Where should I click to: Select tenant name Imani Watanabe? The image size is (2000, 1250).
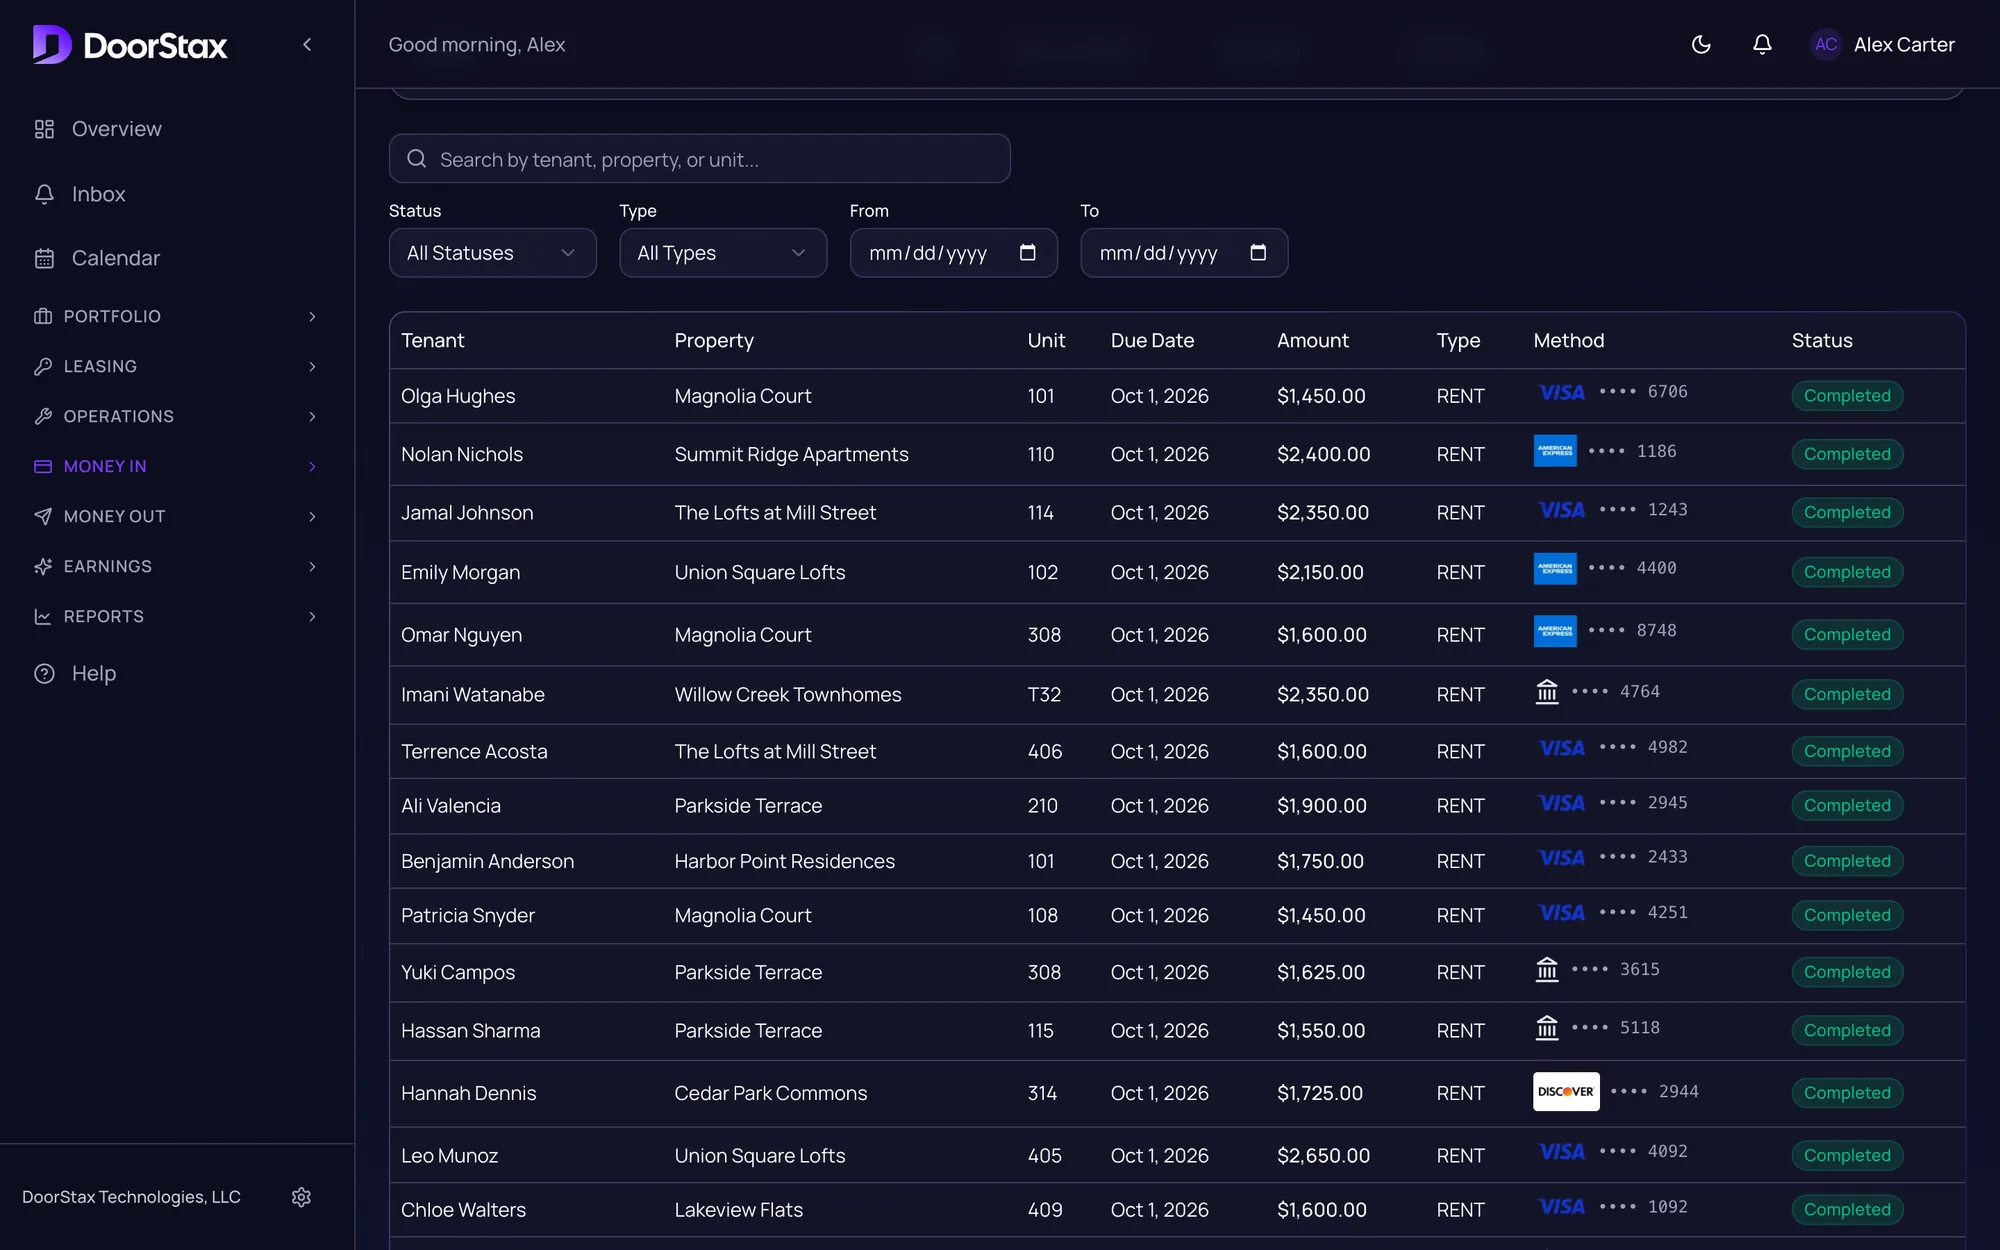[473, 694]
